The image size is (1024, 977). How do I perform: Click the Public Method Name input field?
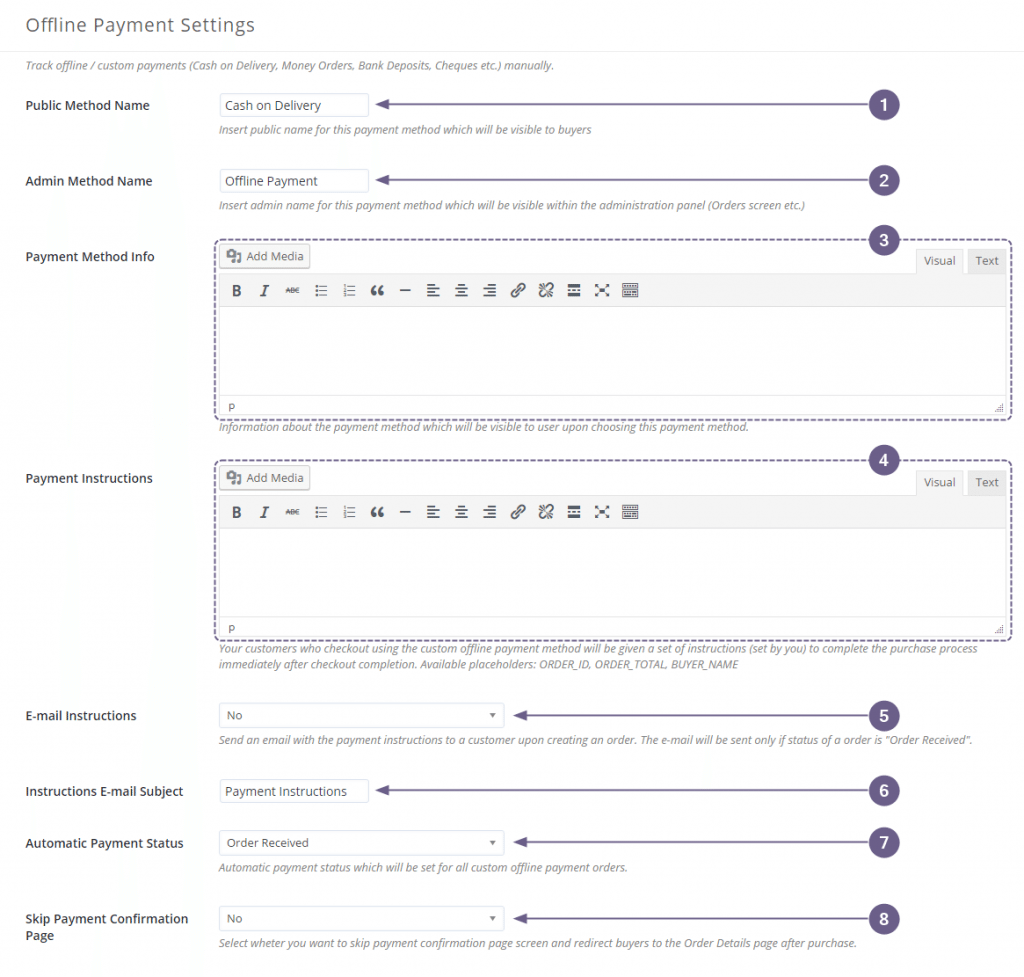293,104
